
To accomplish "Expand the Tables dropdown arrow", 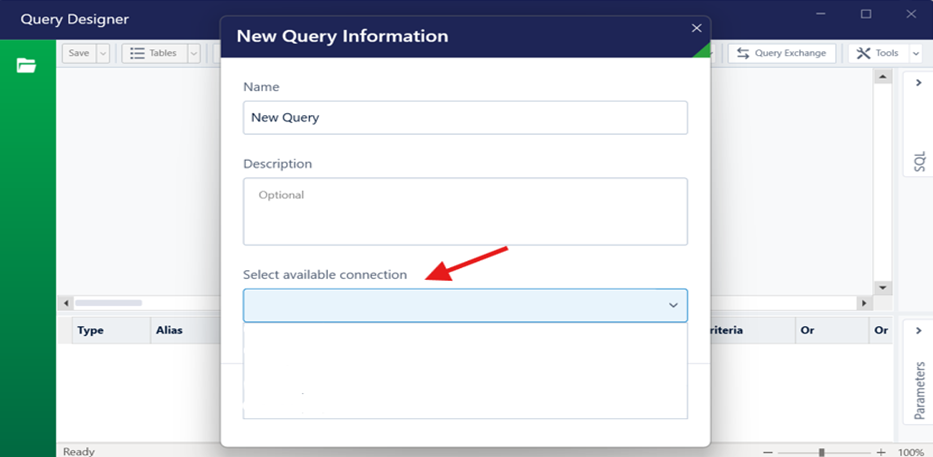I will tap(194, 53).
